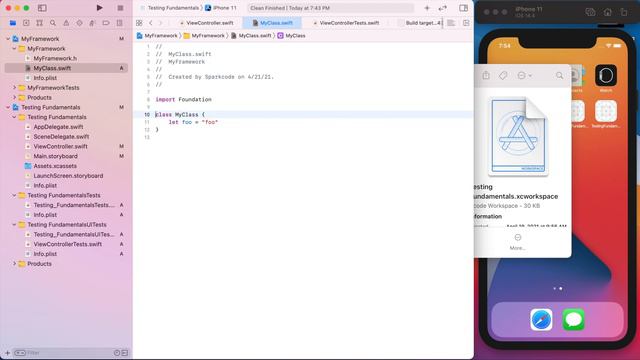Open the MyClass symbol breadcrumb
The image size is (640, 360).
click(x=291, y=36)
